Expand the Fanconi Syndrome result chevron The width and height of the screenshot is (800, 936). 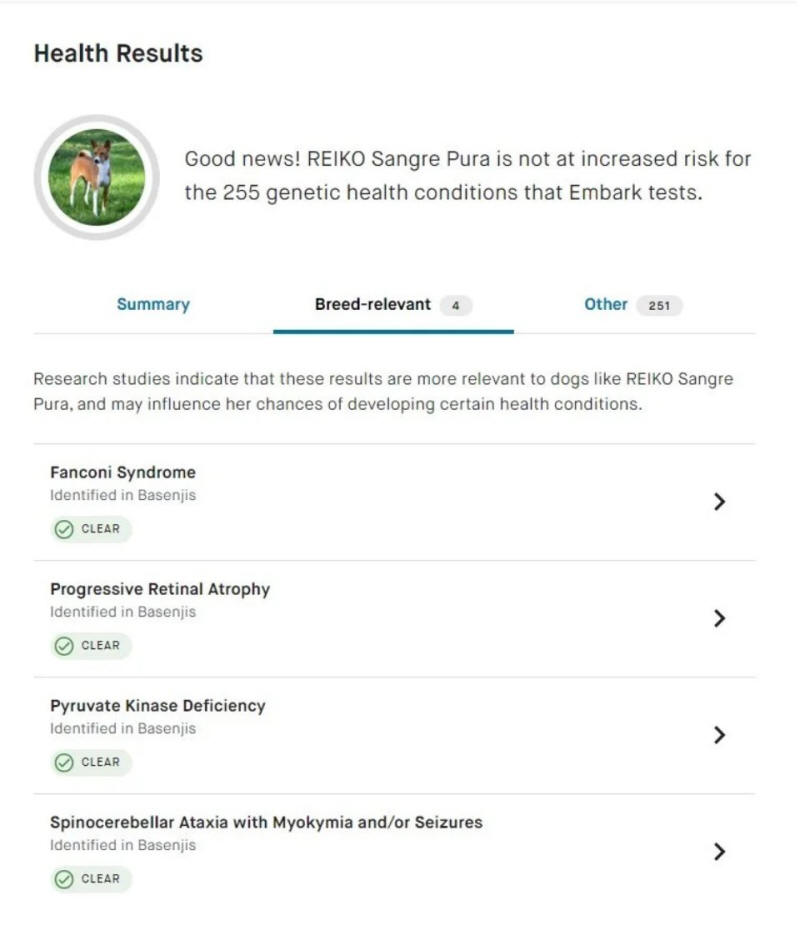pyautogui.click(x=718, y=502)
